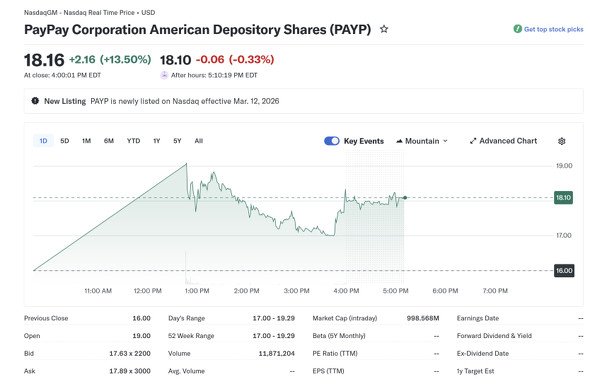Click the expand arrows icon beside Advanced Chart
This screenshot has height=384, width=590.
pyautogui.click(x=473, y=141)
